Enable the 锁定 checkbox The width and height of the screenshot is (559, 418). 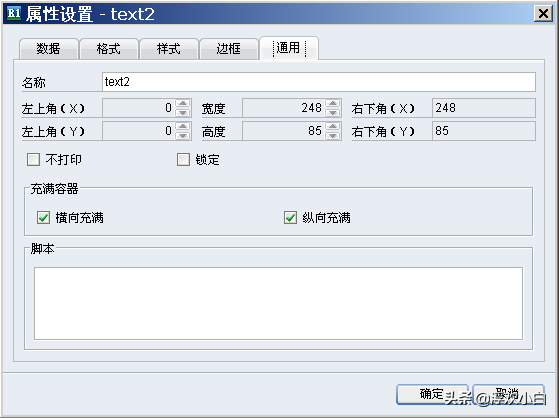(x=183, y=159)
